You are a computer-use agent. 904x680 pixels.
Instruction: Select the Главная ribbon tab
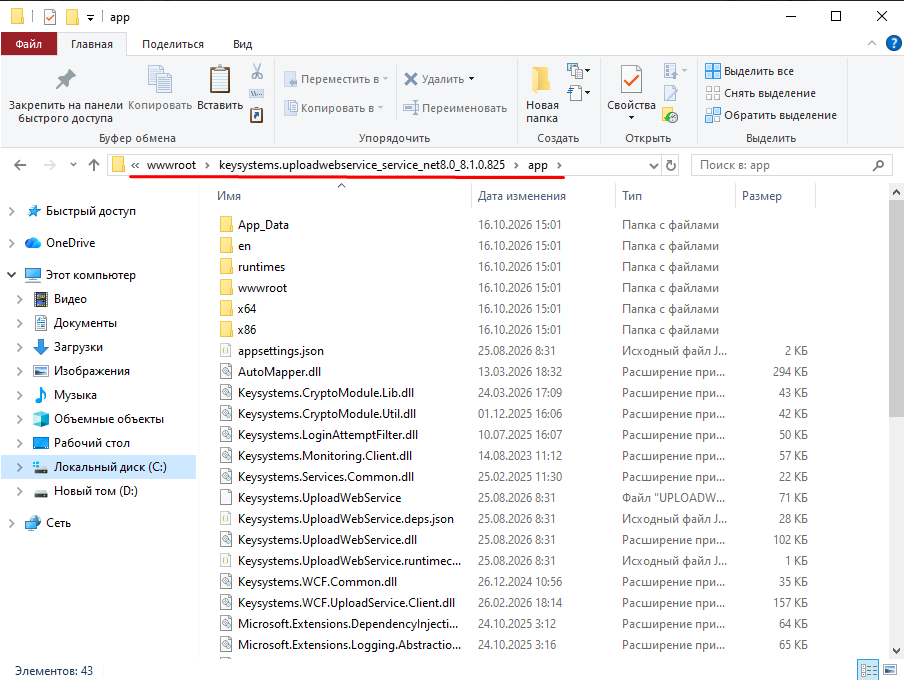(92, 44)
